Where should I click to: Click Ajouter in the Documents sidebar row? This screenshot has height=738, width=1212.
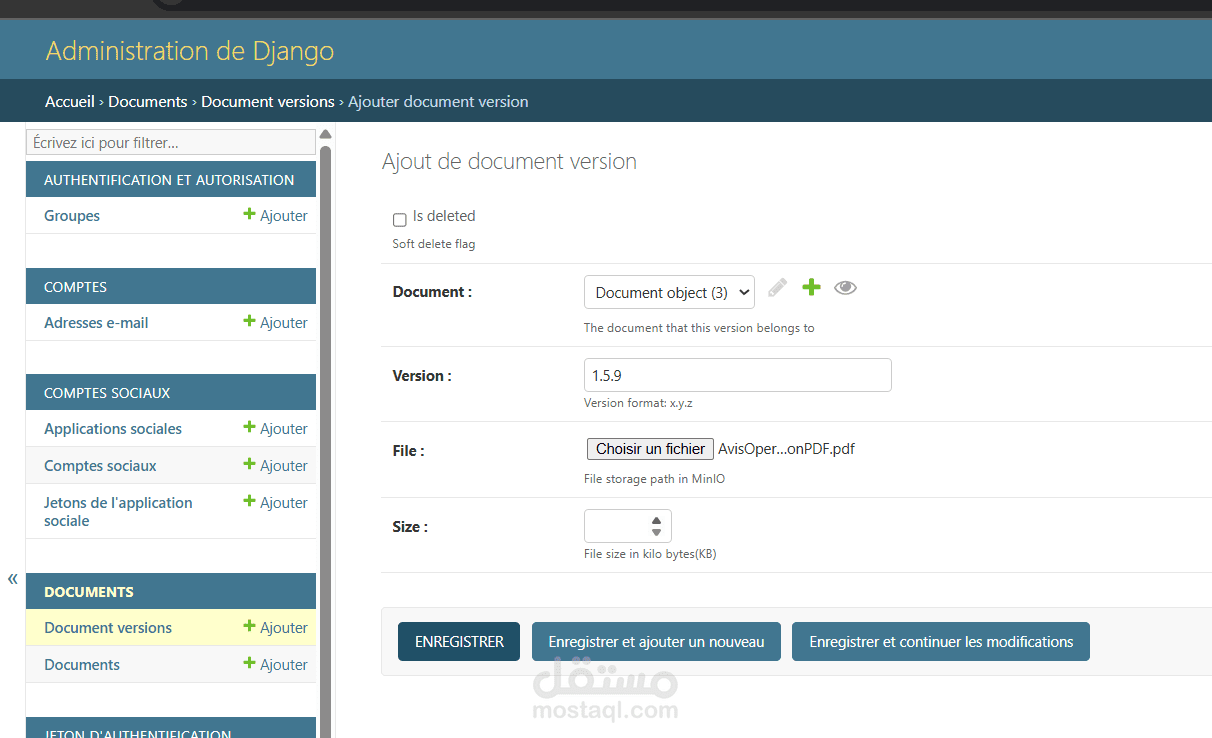click(276, 665)
